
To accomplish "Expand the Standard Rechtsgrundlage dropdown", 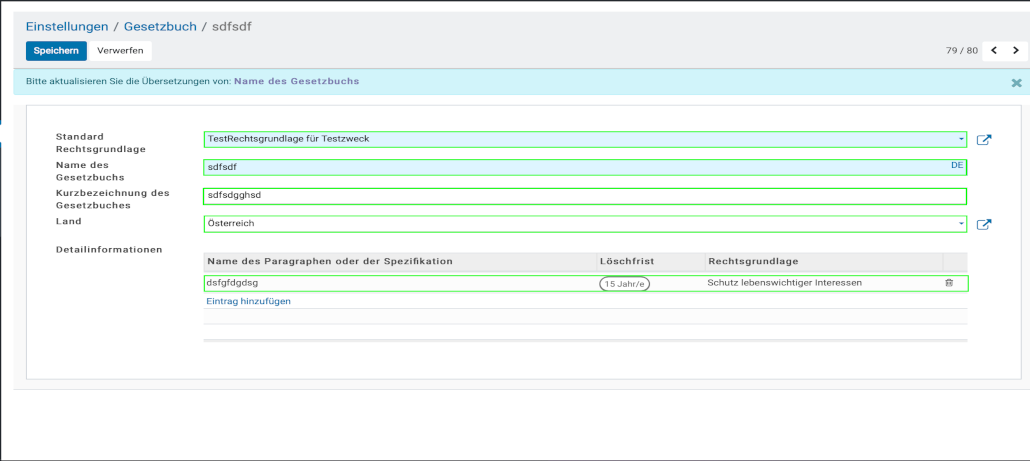I will pos(961,139).
